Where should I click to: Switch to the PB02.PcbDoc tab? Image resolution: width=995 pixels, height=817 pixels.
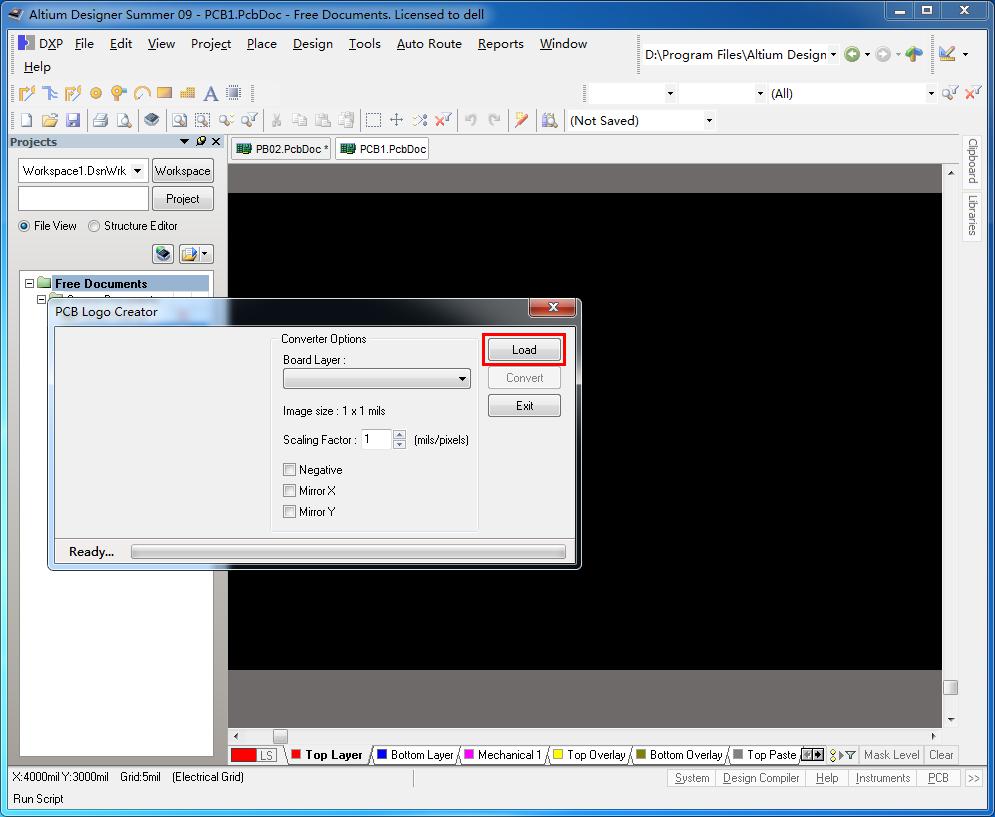pos(282,149)
